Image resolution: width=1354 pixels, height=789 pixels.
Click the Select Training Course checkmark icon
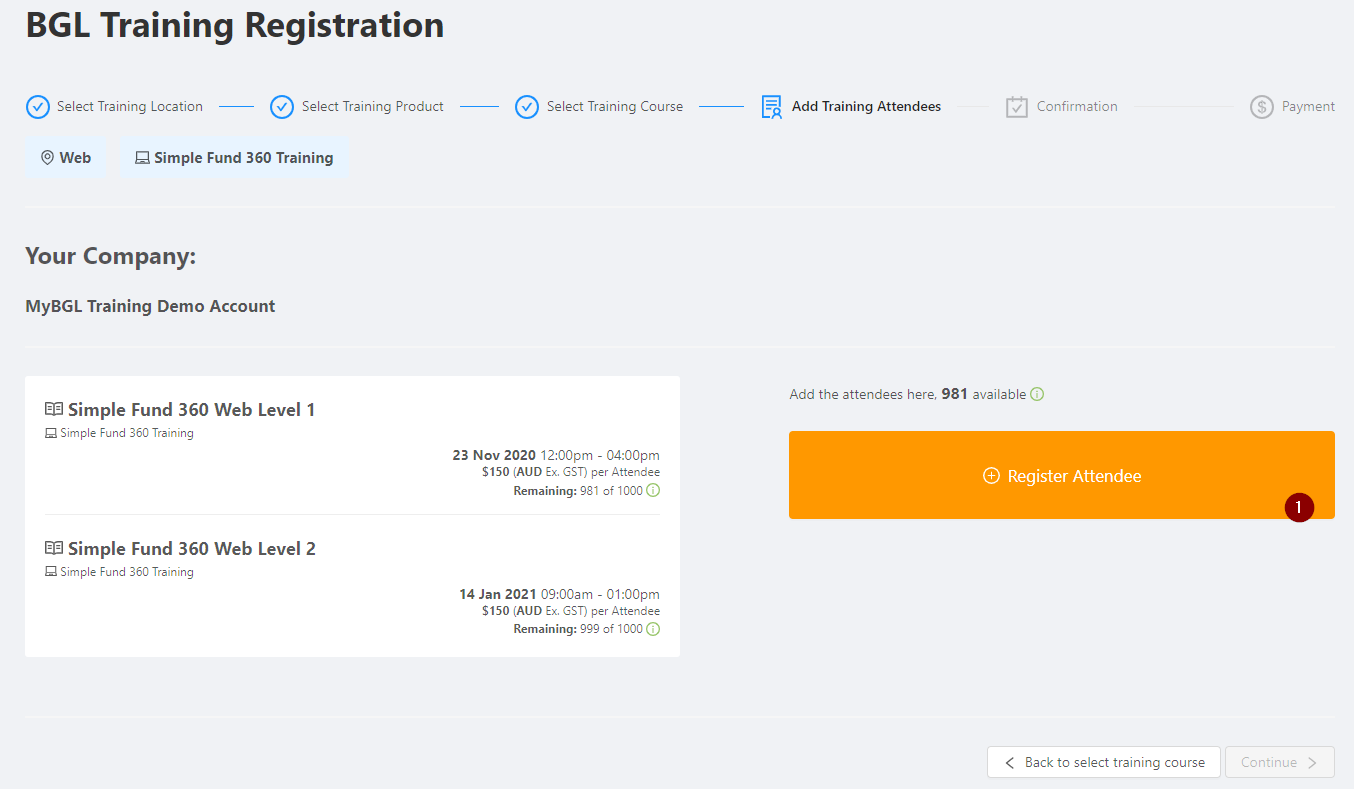[527, 107]
